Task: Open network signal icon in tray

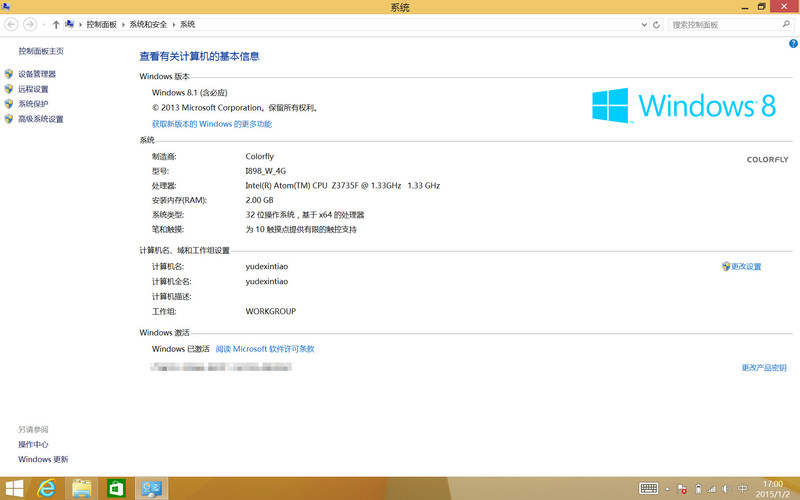Action: tap(712, 489)
